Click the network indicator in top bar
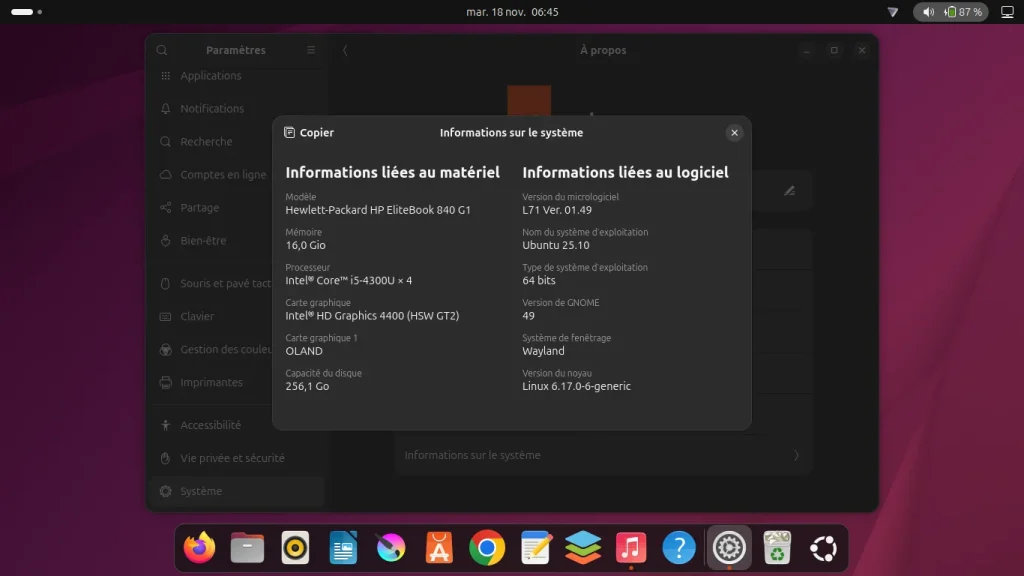1024x576 pixels. click(x=893, y=12)
